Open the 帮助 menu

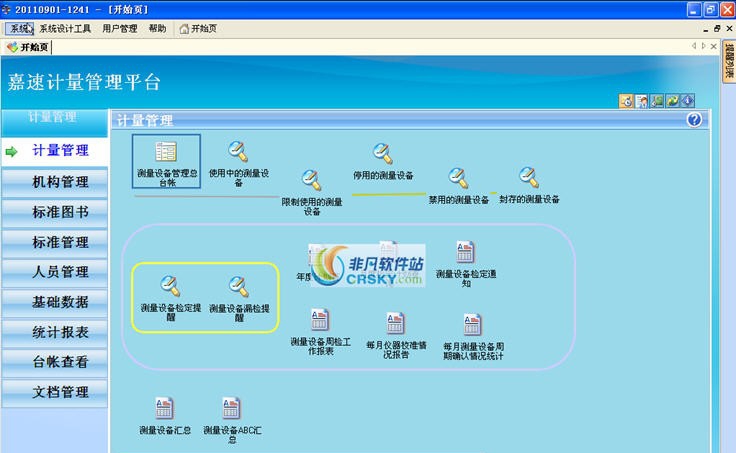157,29
